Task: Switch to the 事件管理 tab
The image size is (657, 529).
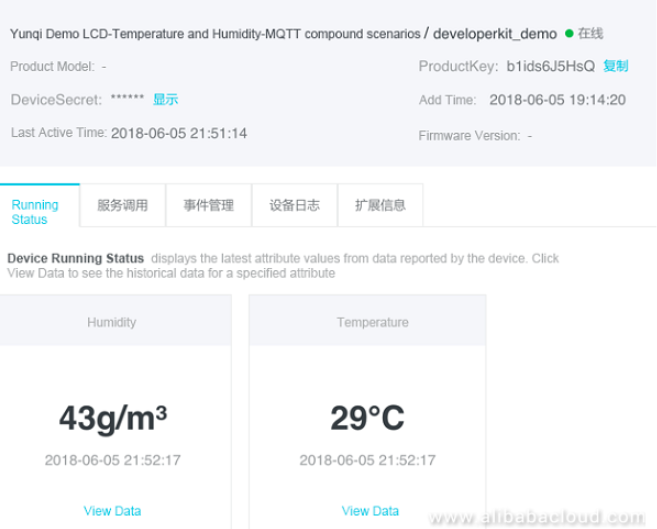Action: point(209,205)
